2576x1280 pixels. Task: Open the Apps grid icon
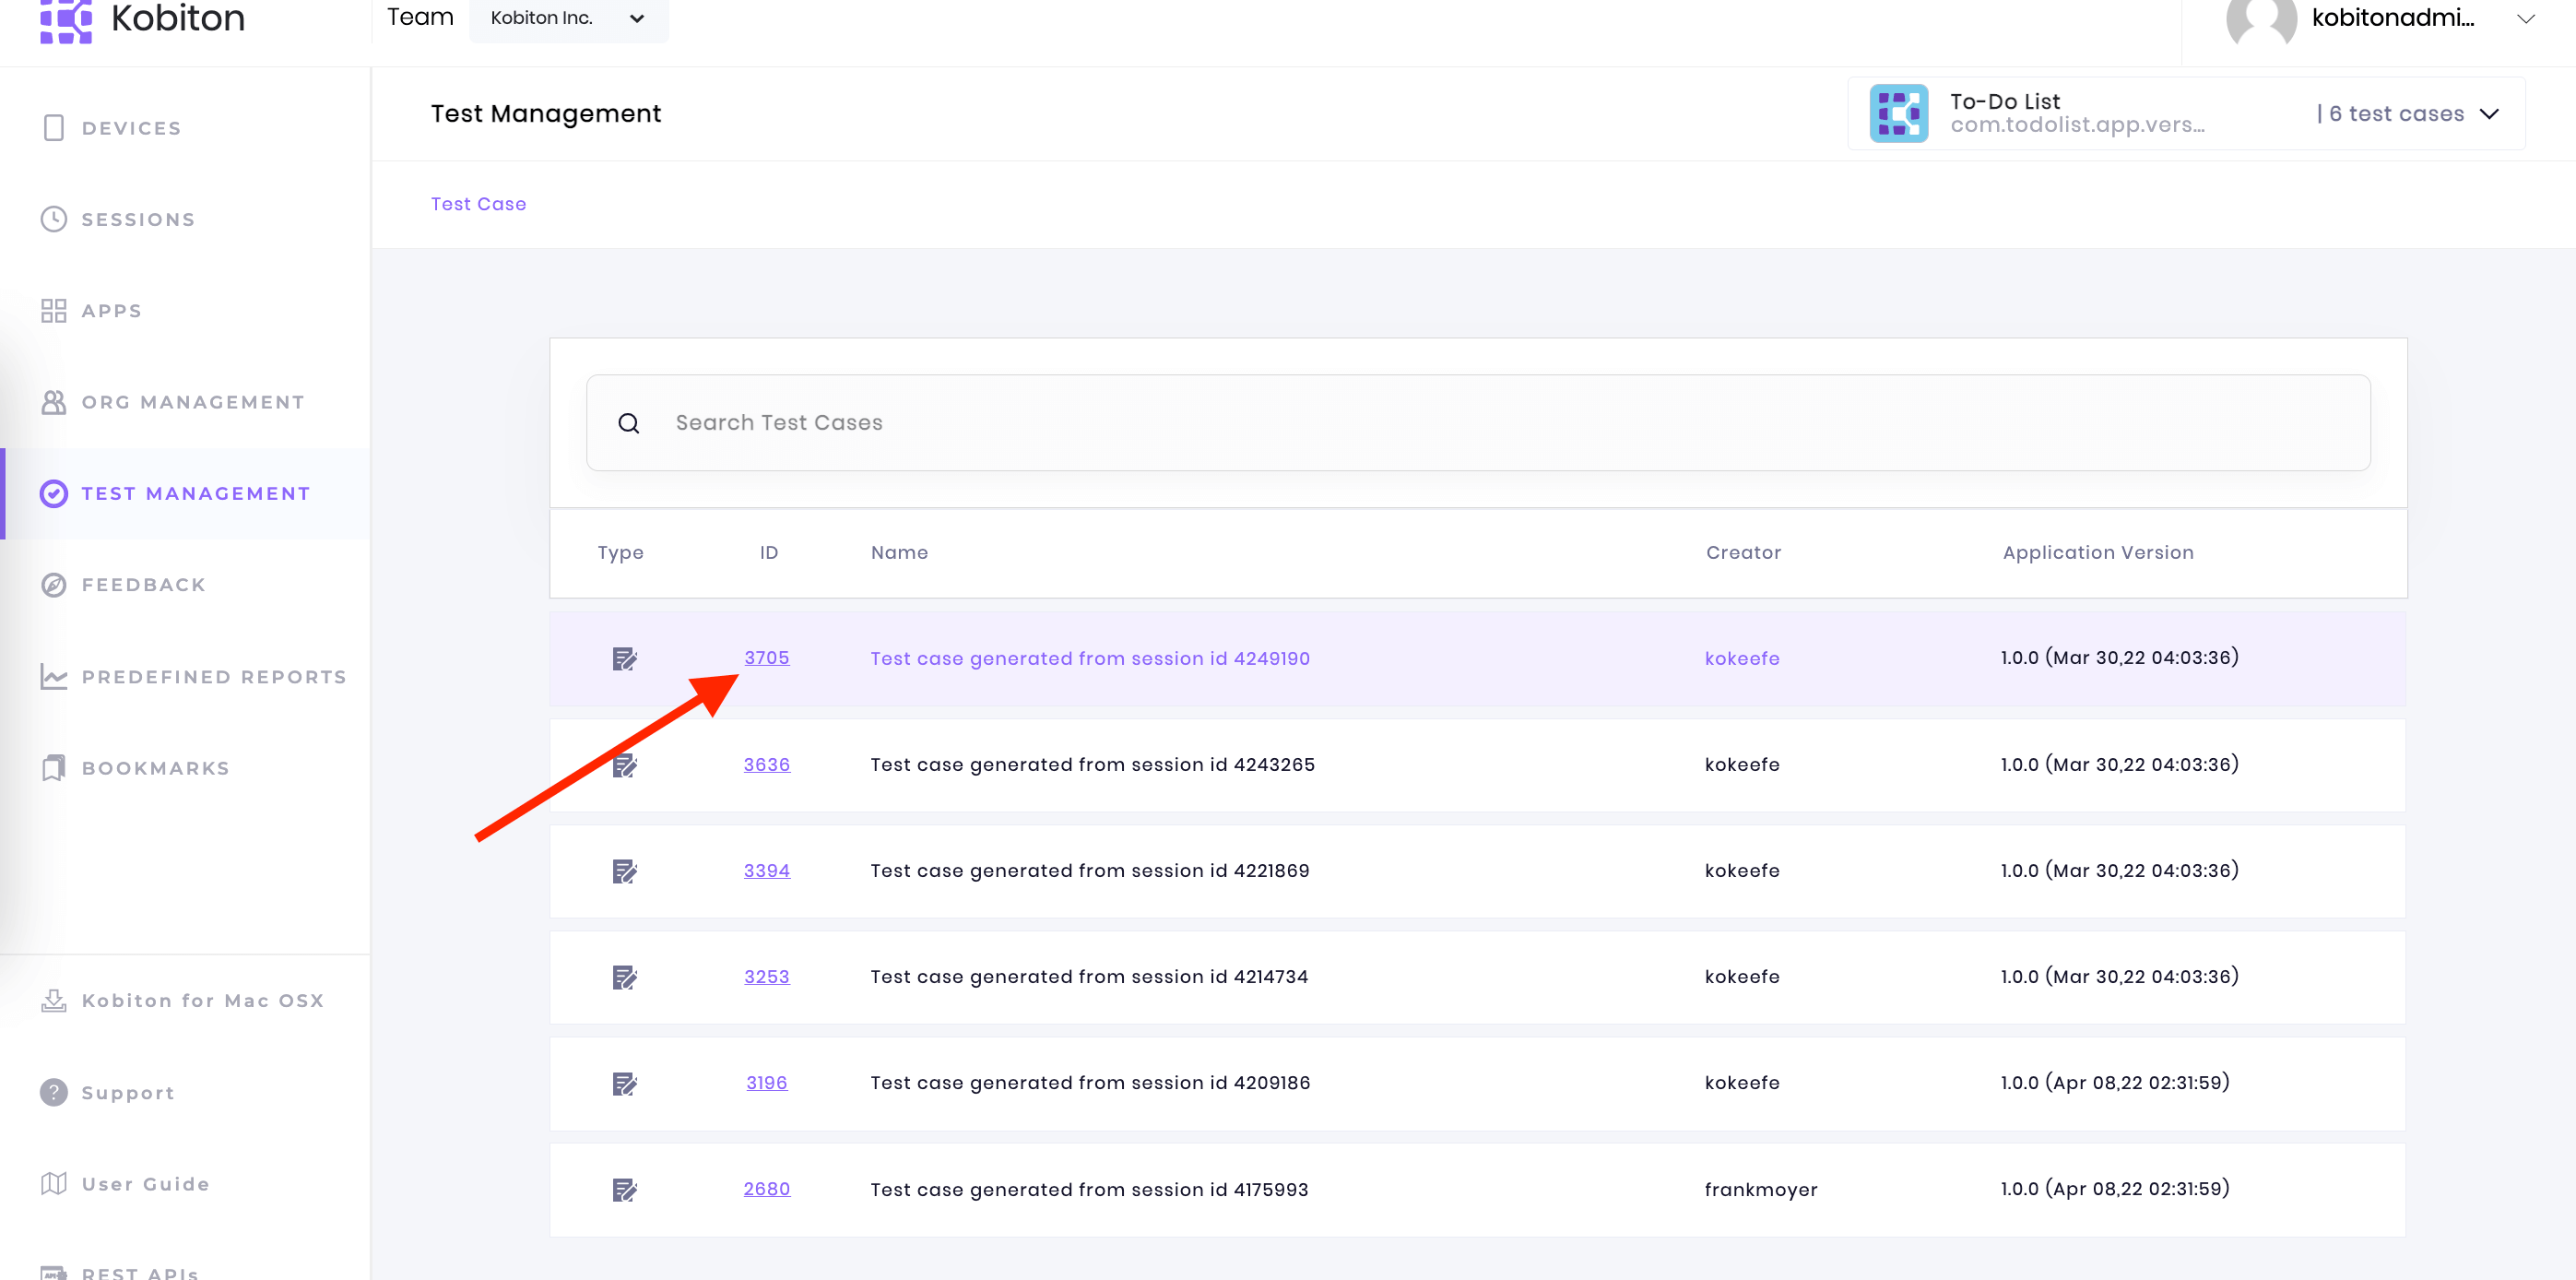54,311
